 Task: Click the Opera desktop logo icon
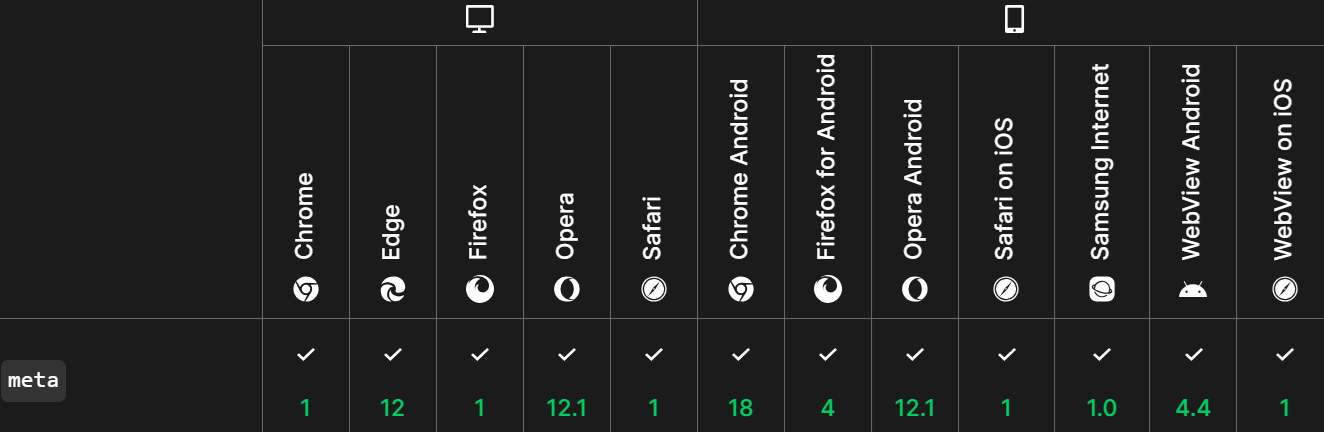click(x=567, y=290)
